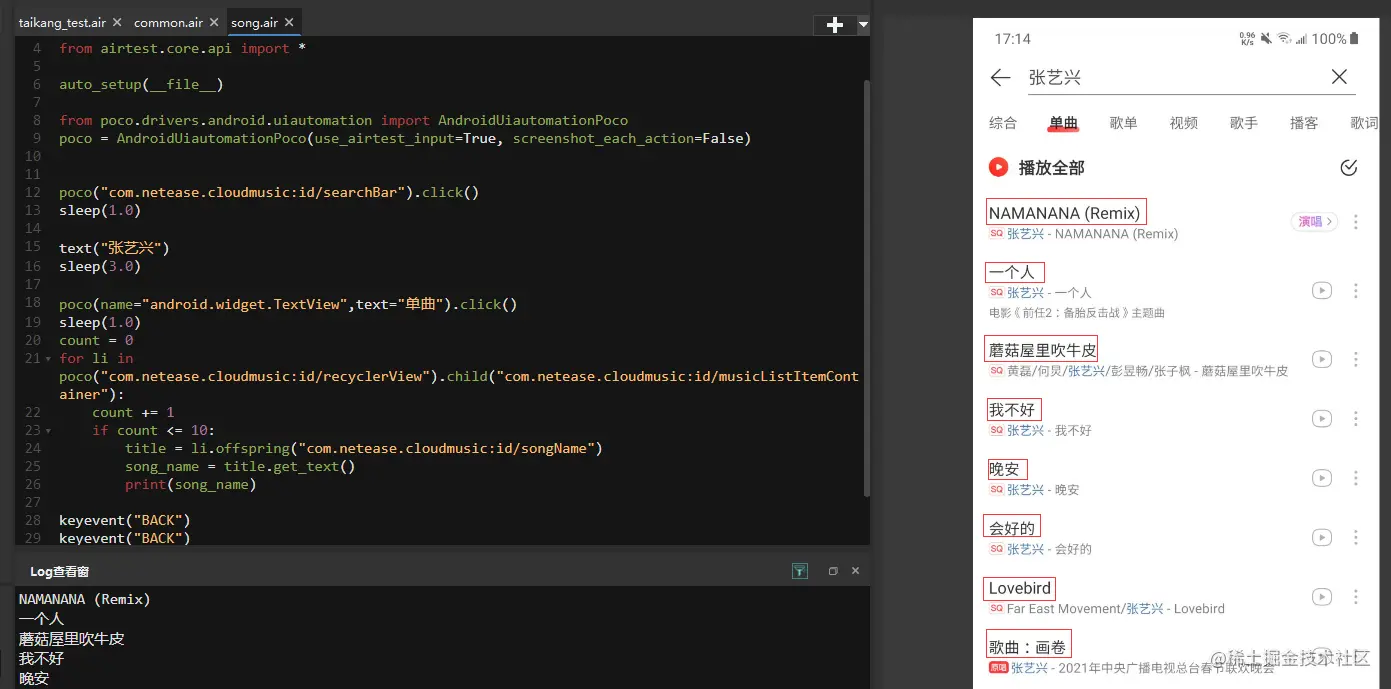This screenshot has width=1391, height=689.
Task: Tap the multi-select checkmark icon beside 播放全部
Action: point(1348,167)
